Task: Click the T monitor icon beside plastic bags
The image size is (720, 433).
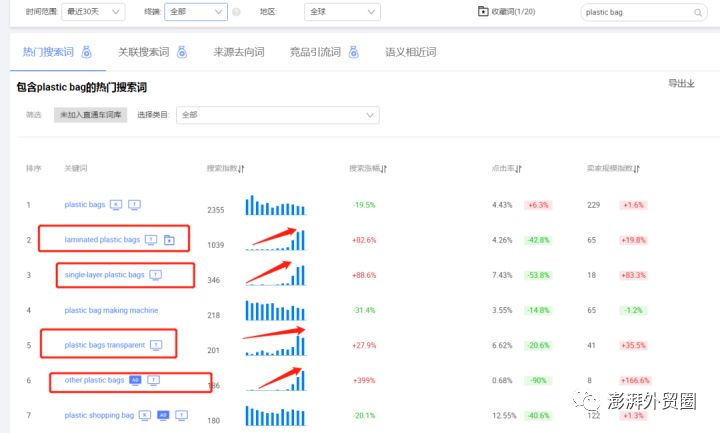Action: click(x=135, y=205)
